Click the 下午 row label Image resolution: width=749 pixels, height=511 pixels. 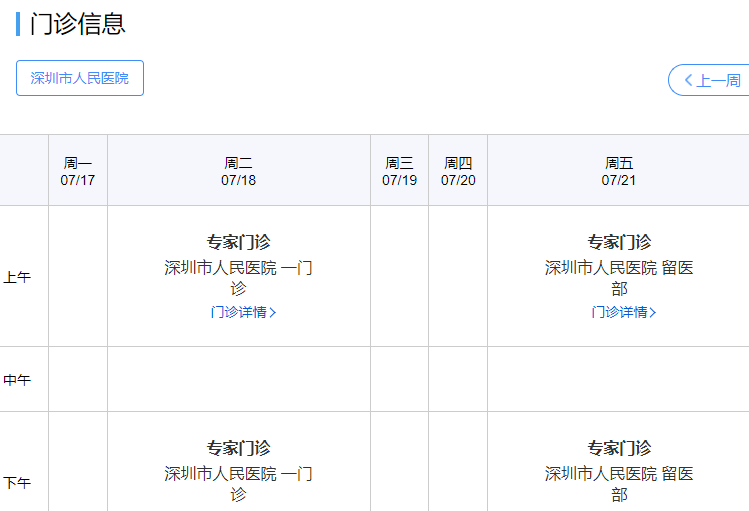coord(17,483)
